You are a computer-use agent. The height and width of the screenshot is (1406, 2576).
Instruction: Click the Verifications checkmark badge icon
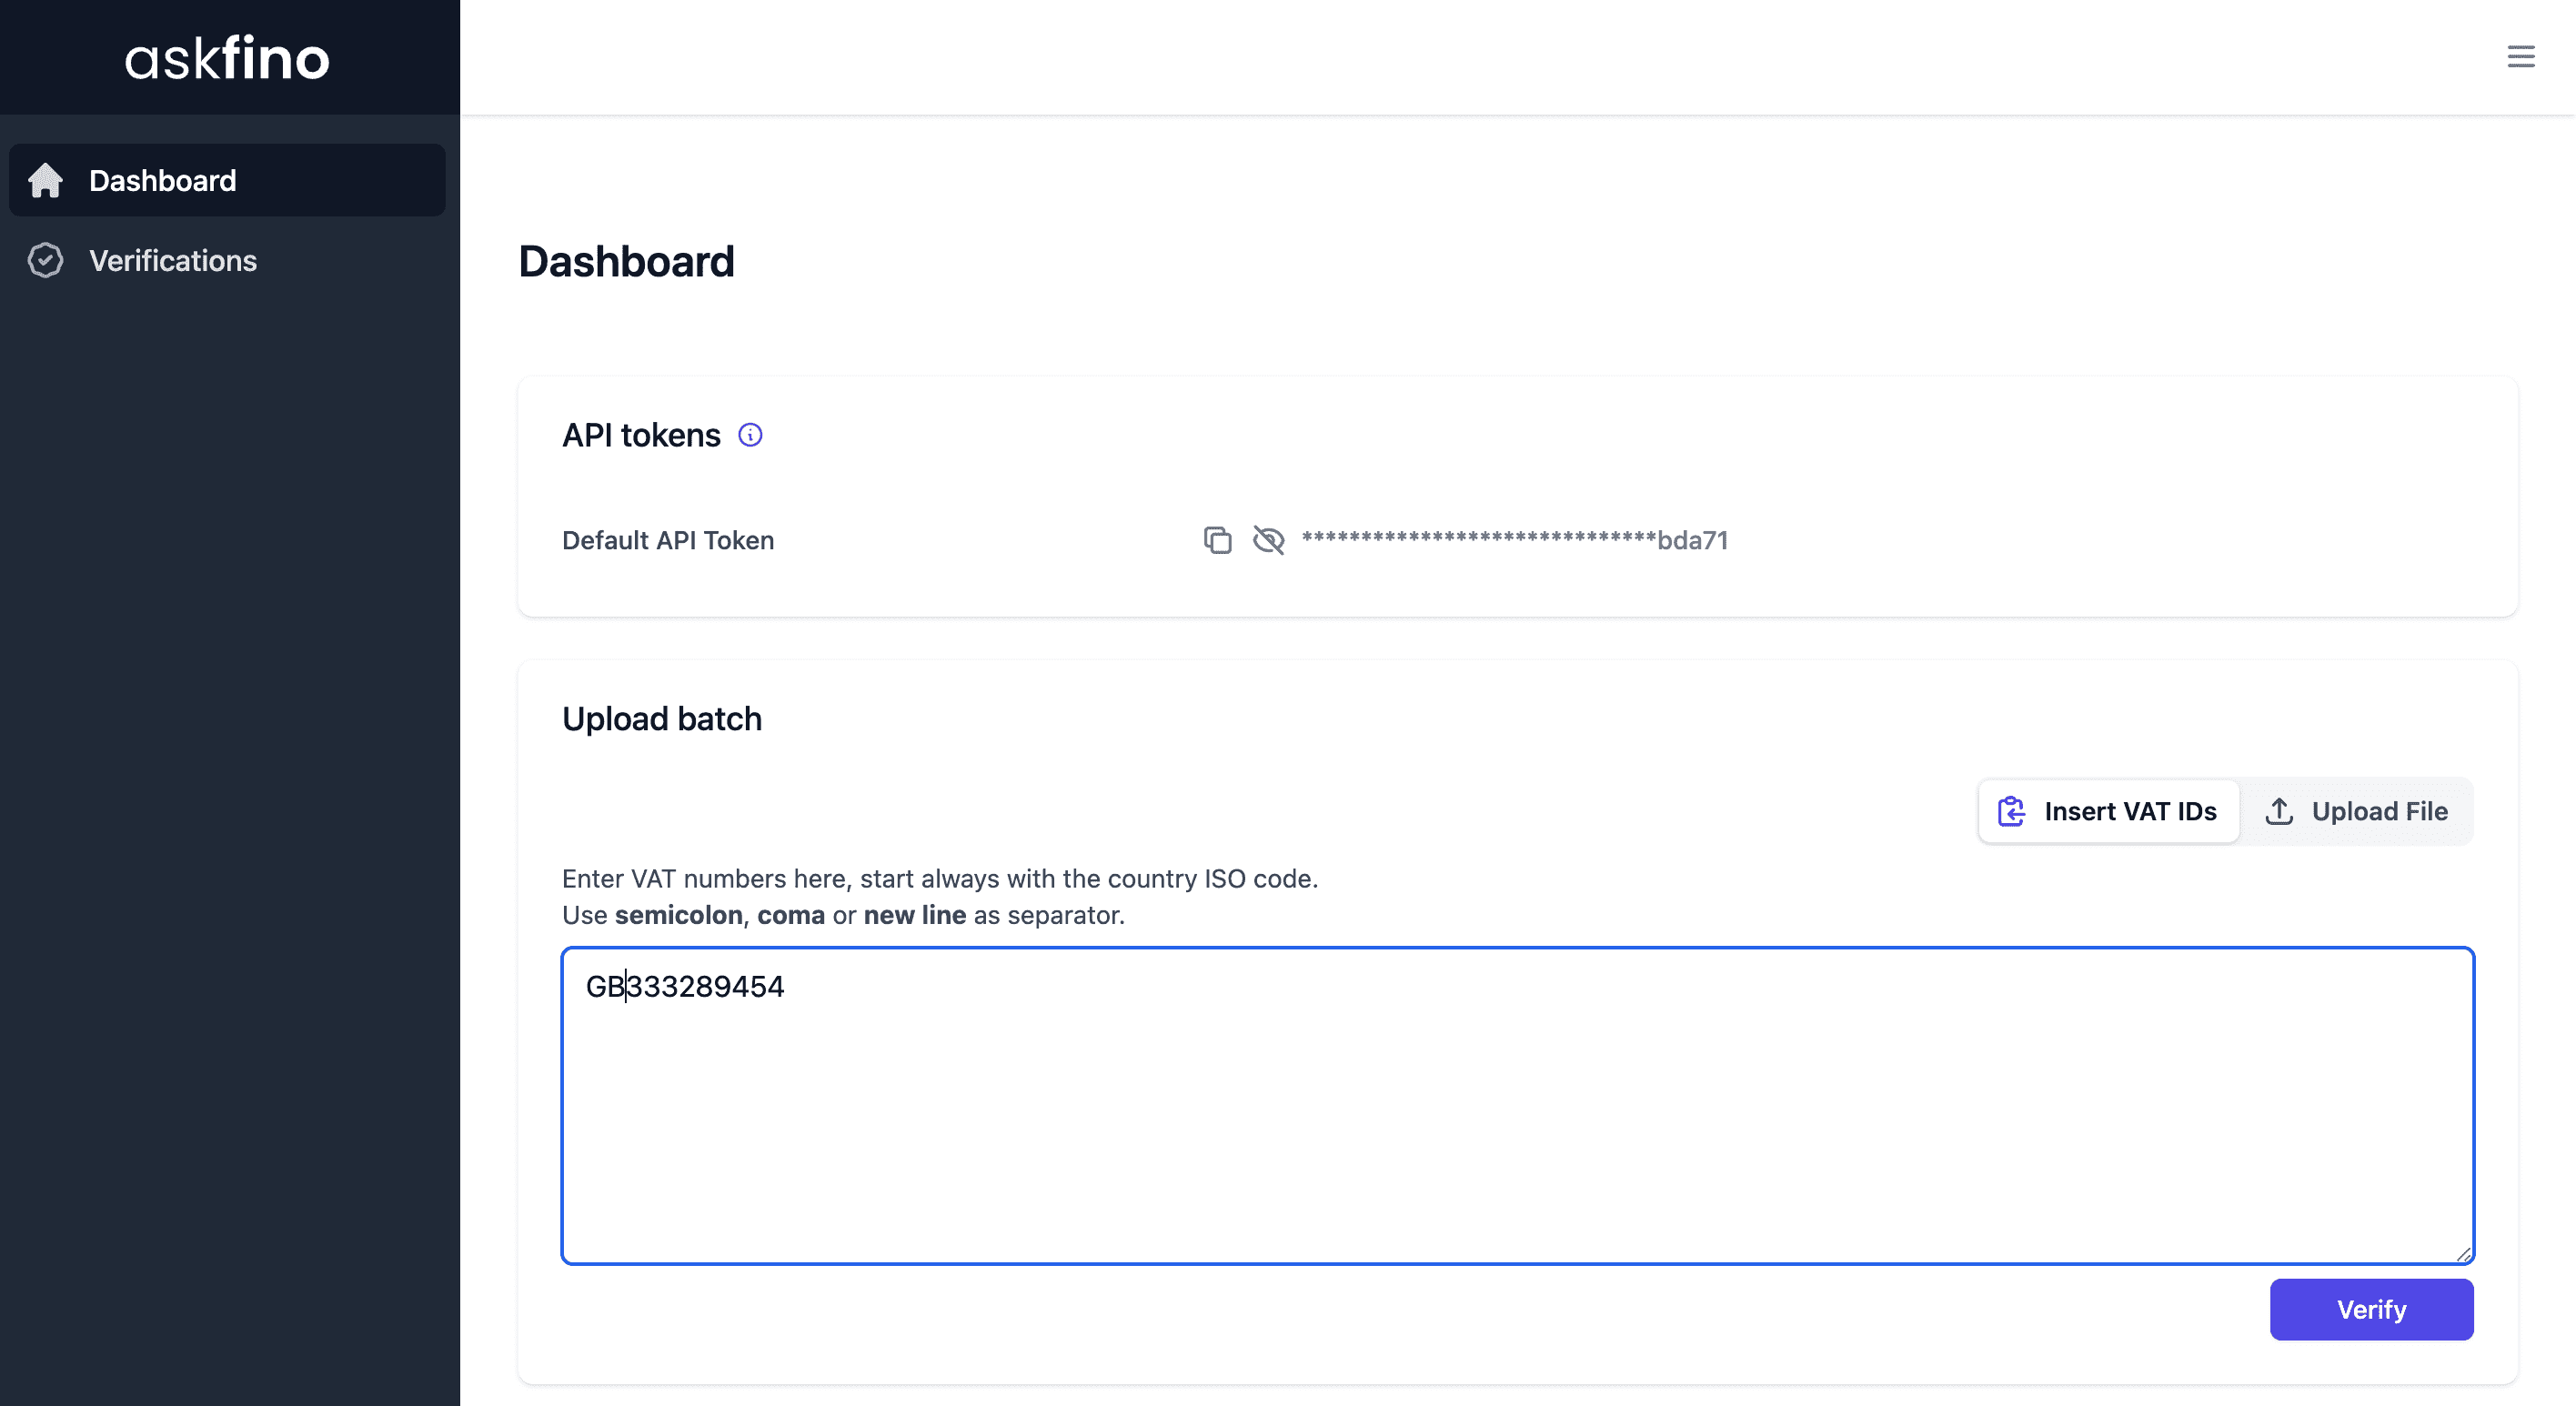[x=45, y=260]
